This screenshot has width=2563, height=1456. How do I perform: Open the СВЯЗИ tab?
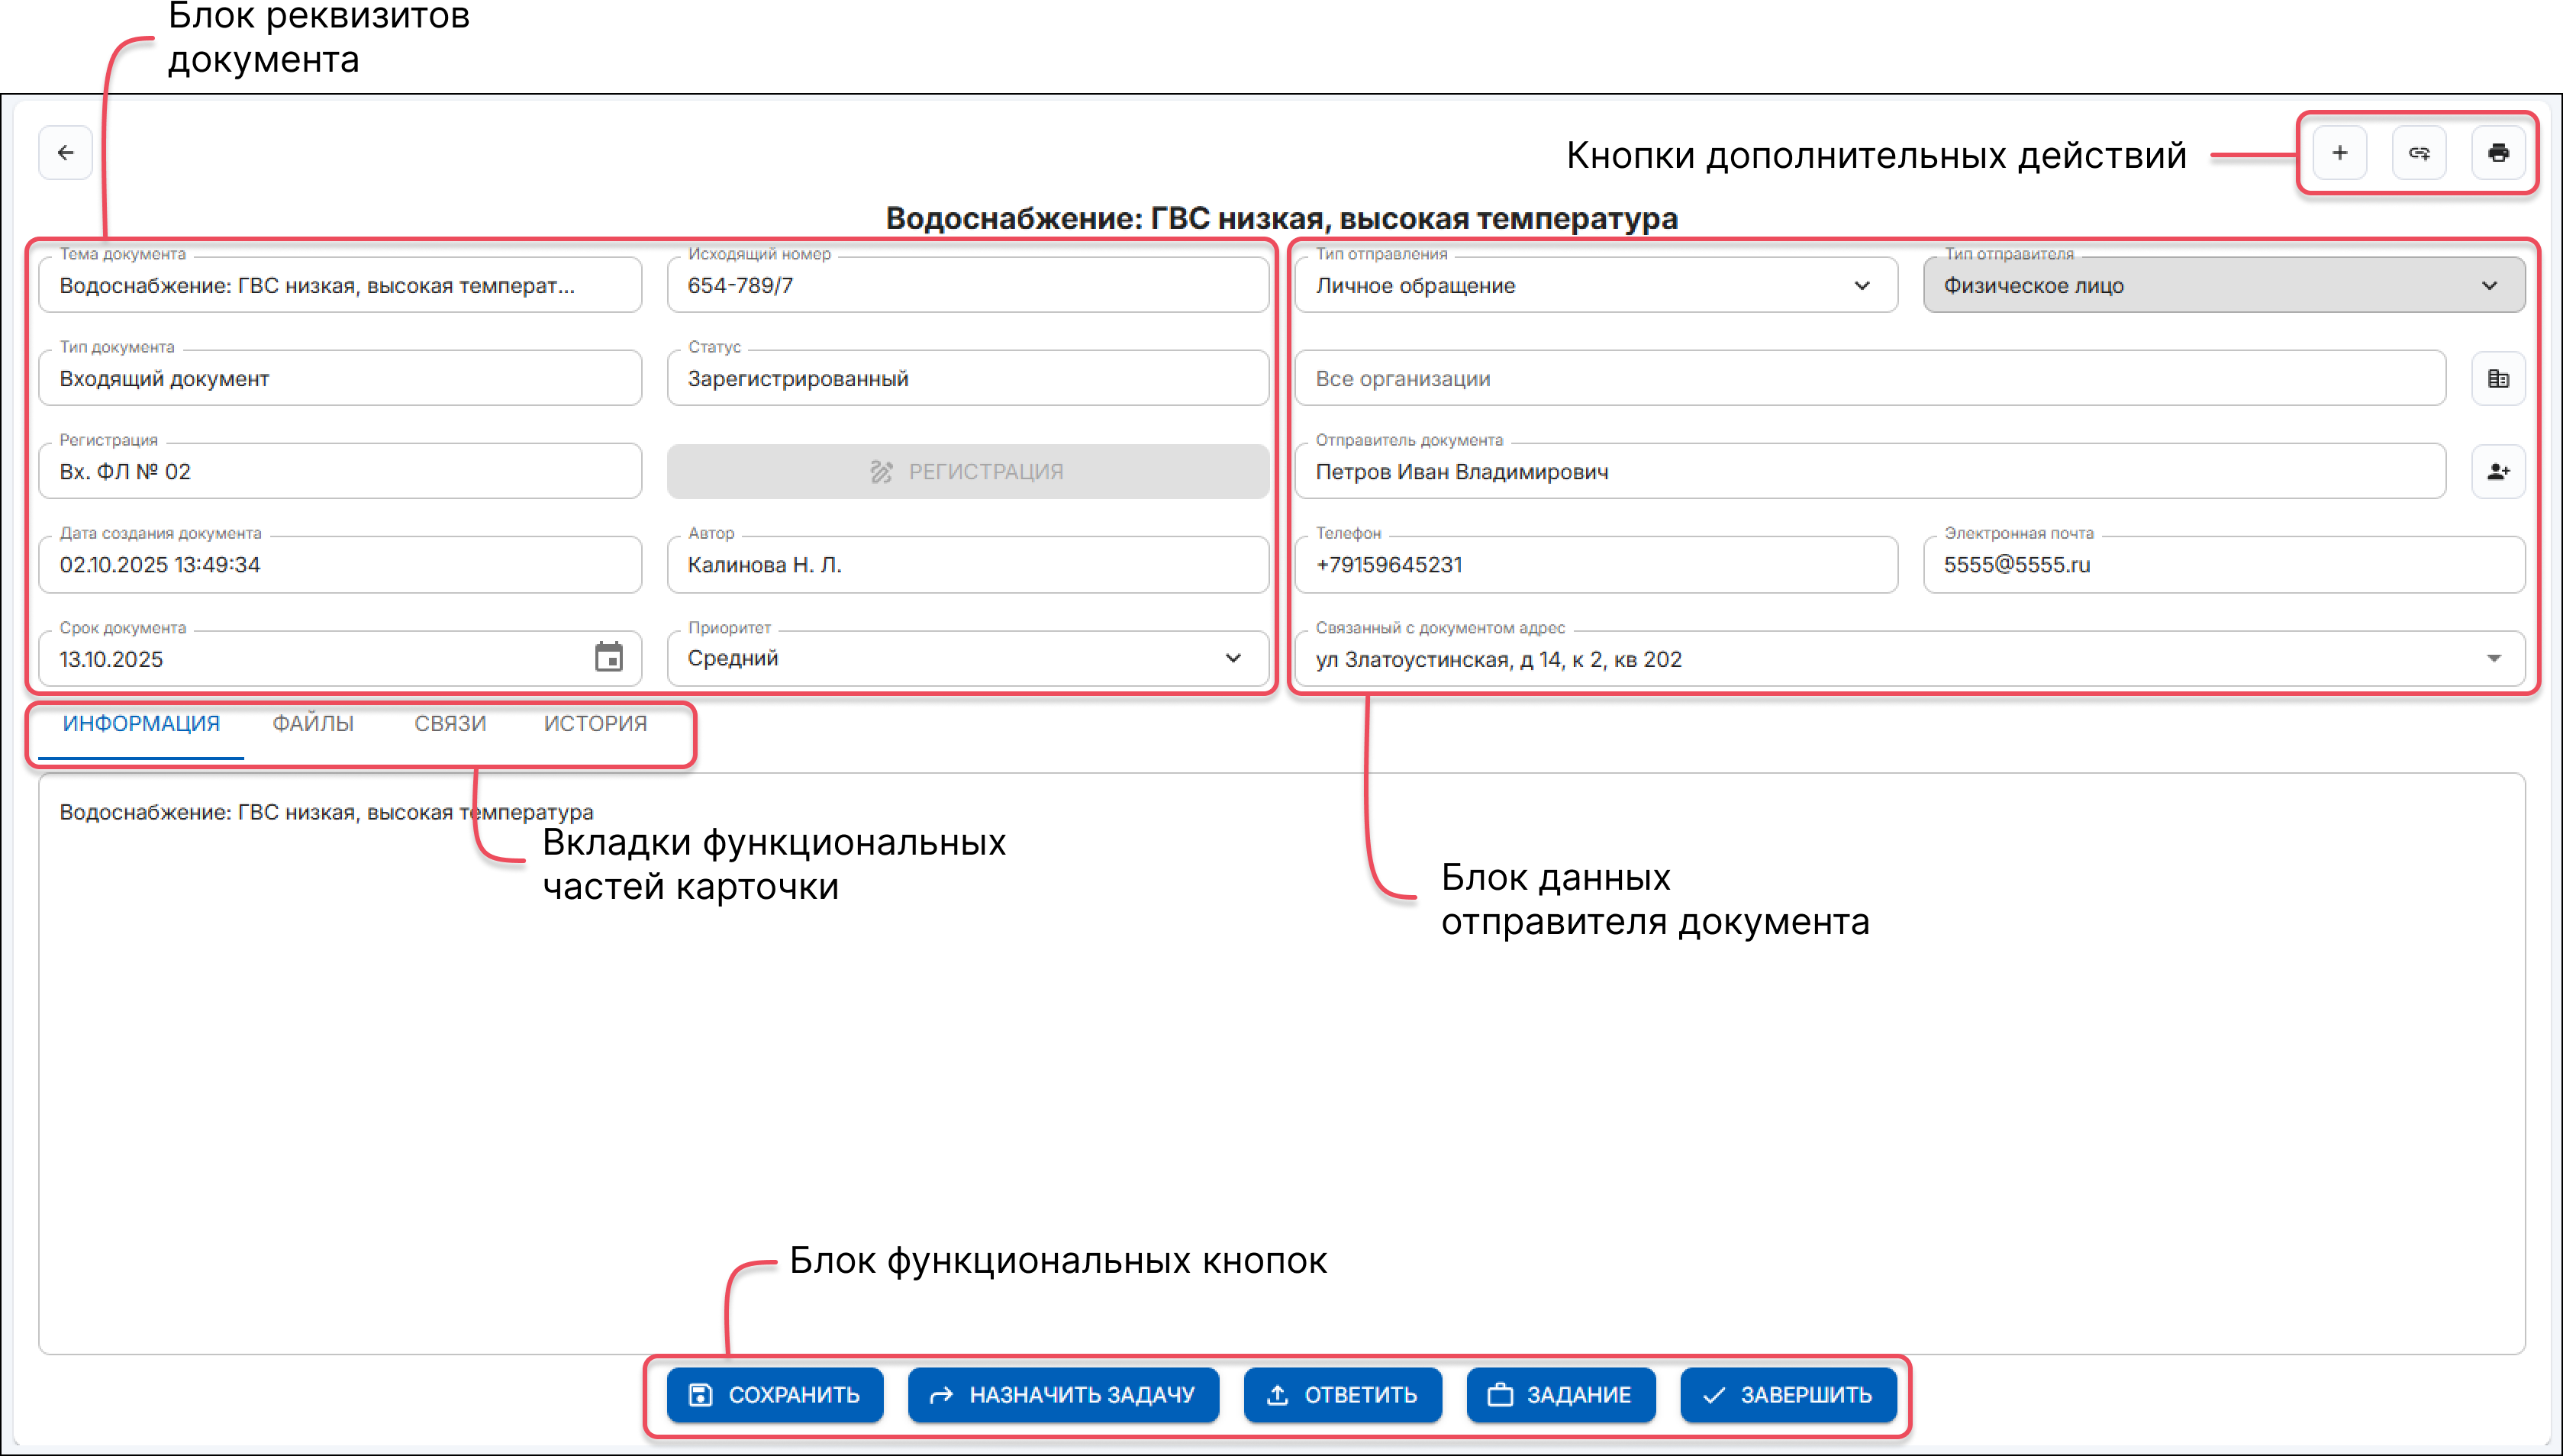pos(450,723)
